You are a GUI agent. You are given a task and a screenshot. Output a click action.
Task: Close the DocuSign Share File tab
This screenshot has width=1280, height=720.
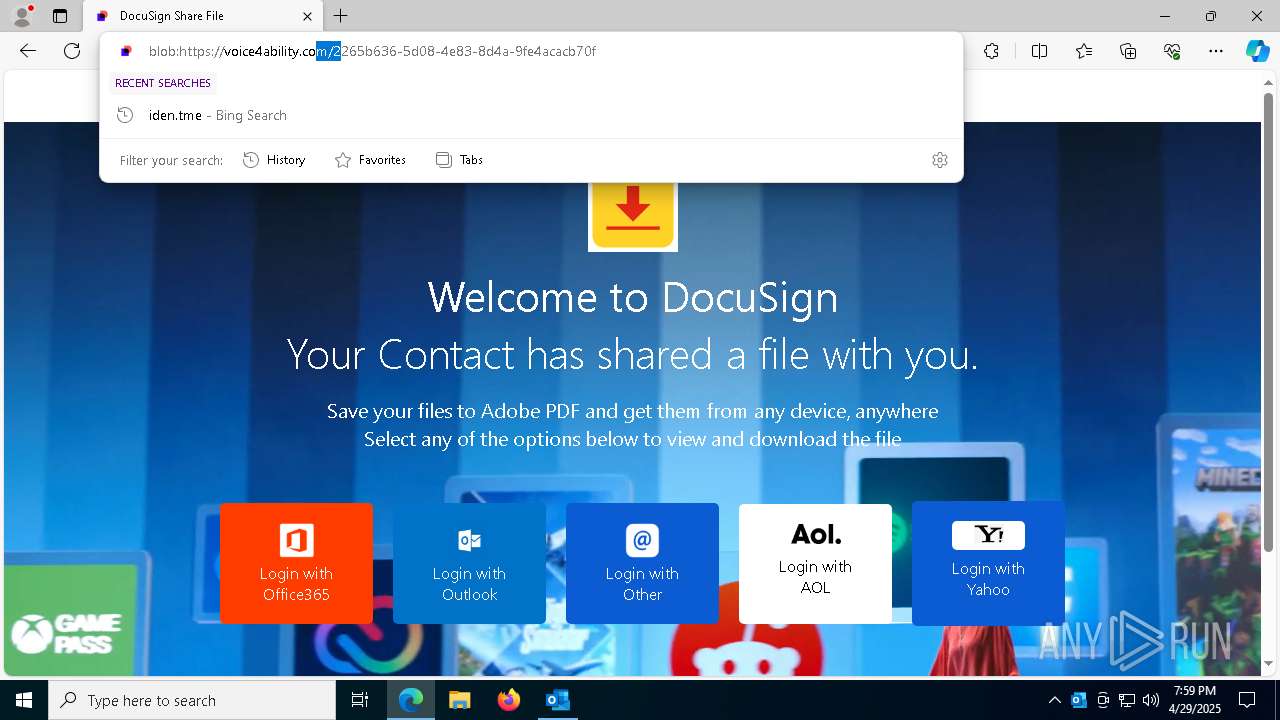[308, 16]
